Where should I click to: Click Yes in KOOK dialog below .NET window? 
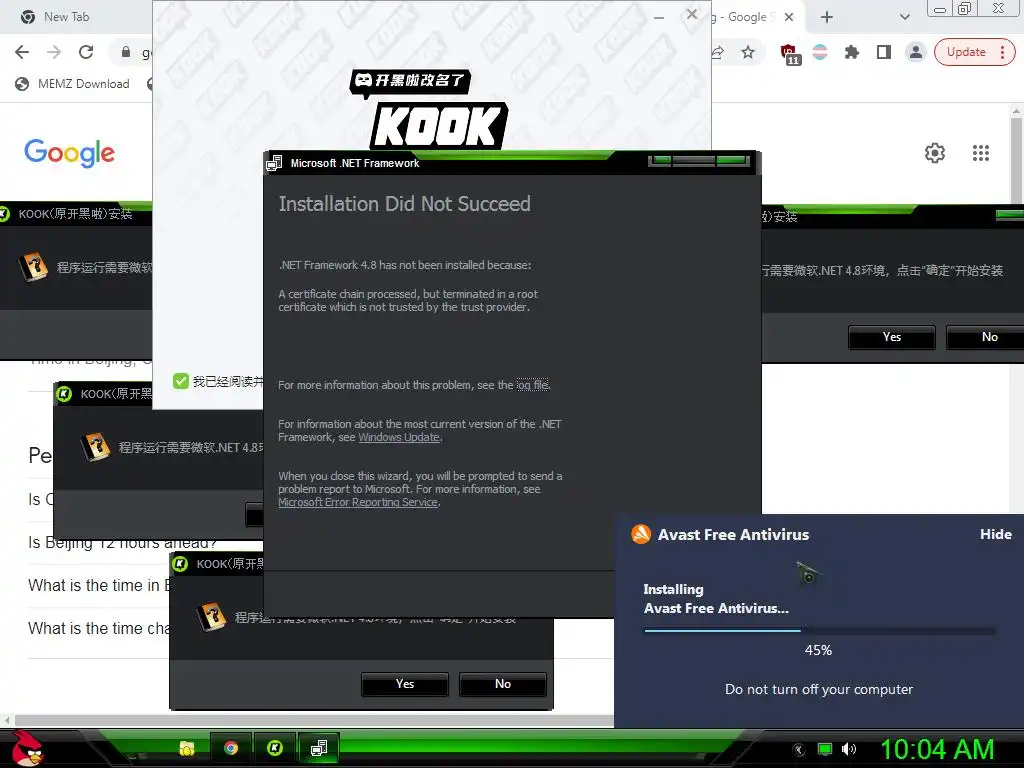click(405, 684)
